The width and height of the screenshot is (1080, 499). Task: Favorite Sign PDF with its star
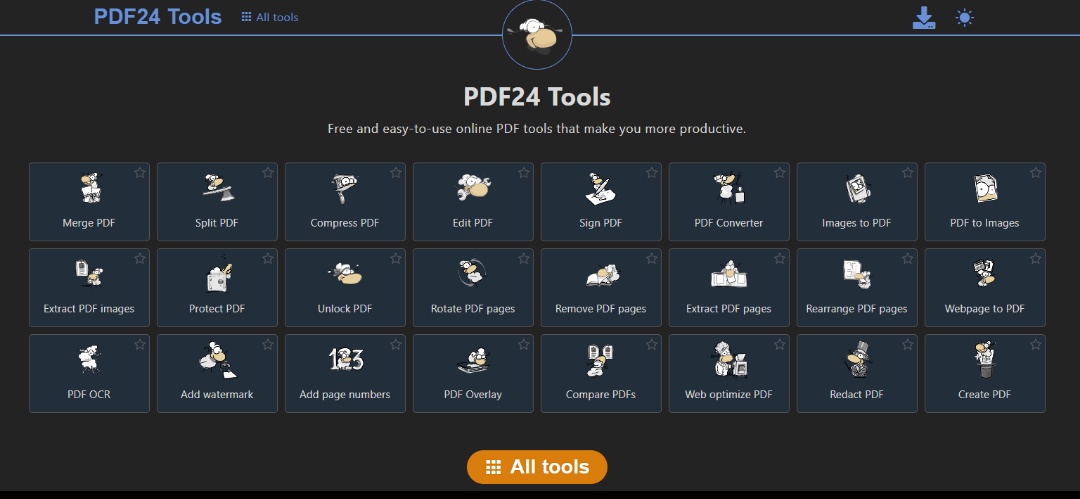[652, 172]
